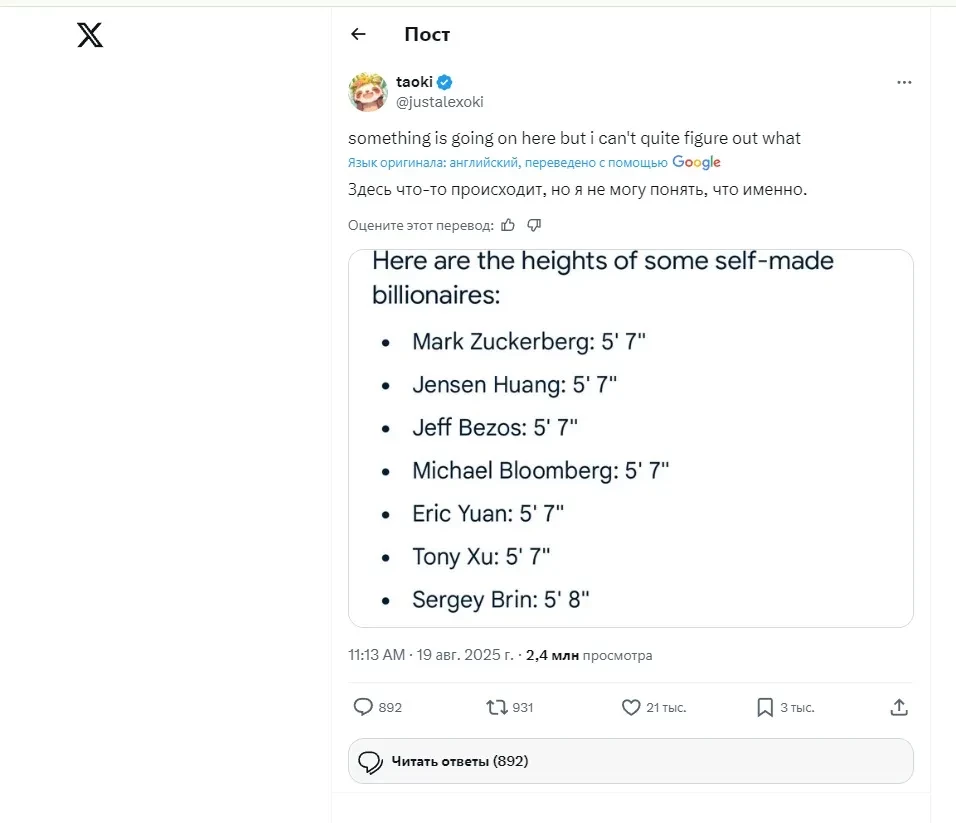
Task: Repost this post with retweet icon
Action: (496, 707)
